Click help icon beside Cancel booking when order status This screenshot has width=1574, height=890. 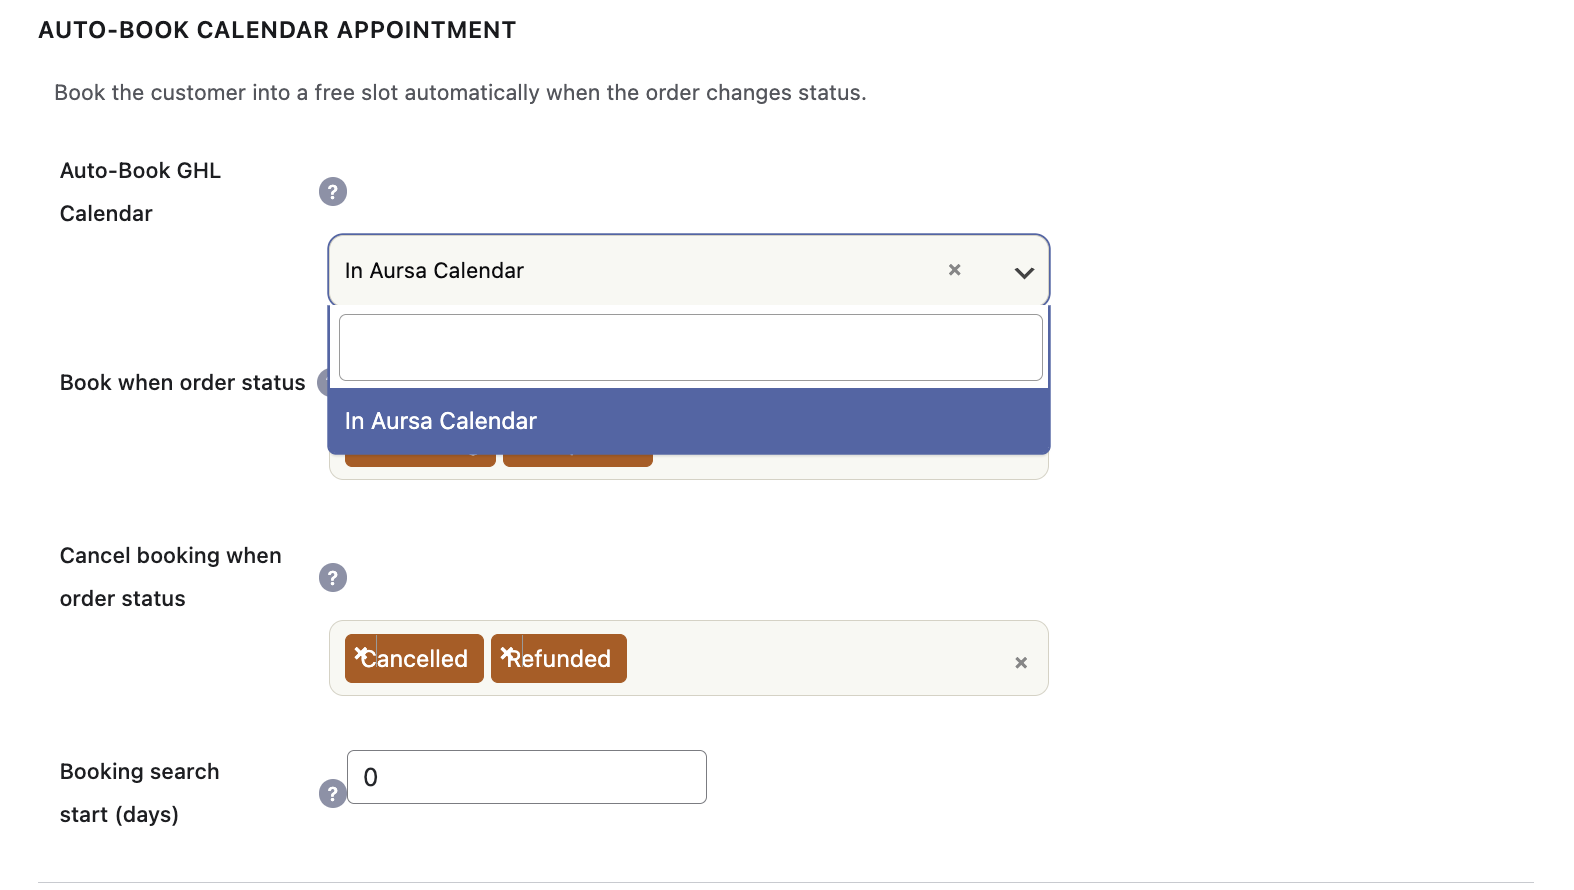point(333,577)
